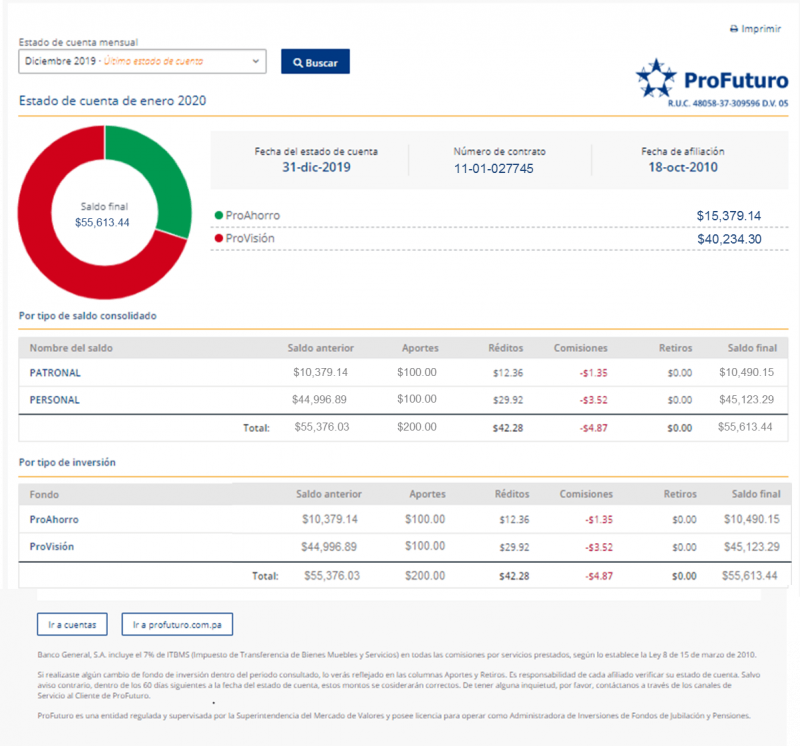Open the PERSONAL balance row

[55, 400]
